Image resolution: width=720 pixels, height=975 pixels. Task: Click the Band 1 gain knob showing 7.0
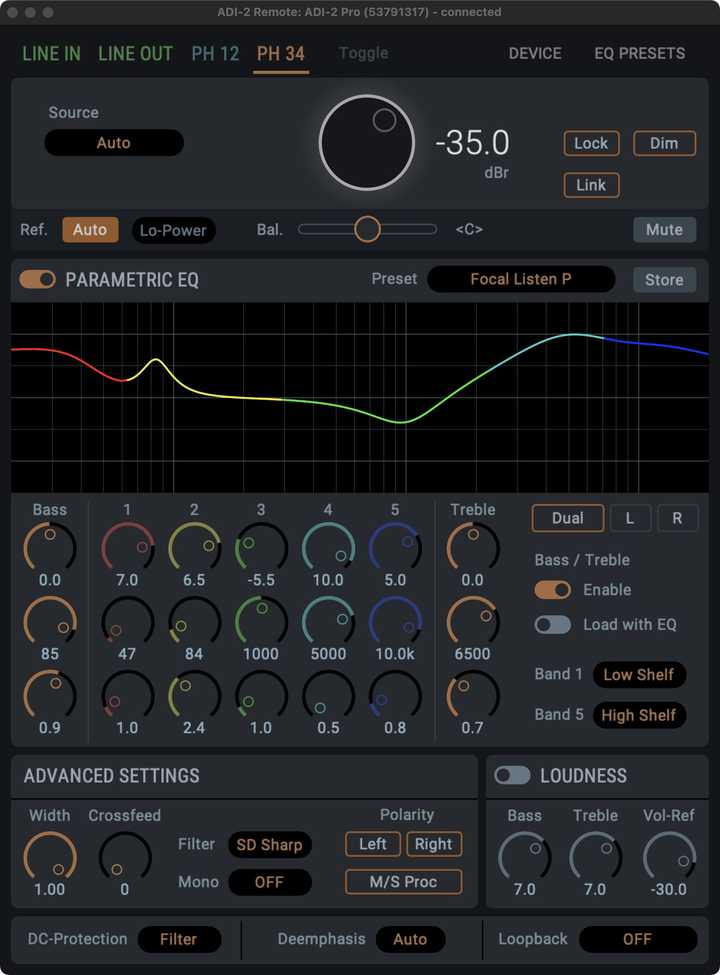[x=127, y=548]
